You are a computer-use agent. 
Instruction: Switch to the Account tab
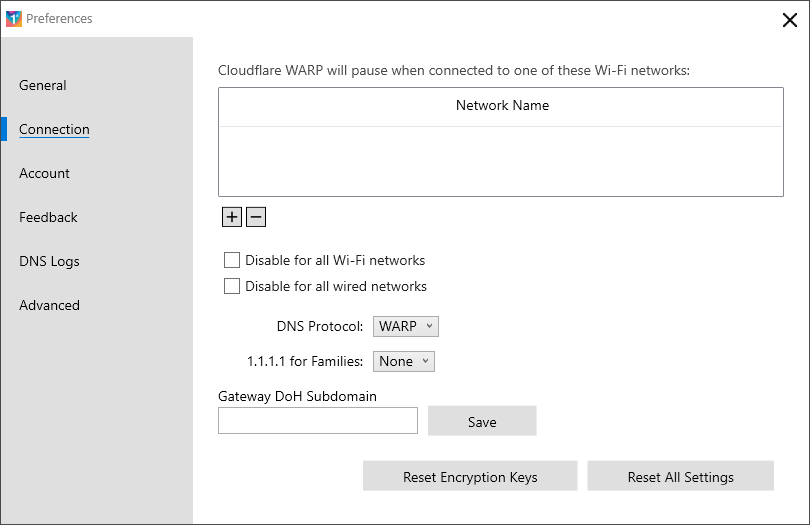click(x=44, y=173)
